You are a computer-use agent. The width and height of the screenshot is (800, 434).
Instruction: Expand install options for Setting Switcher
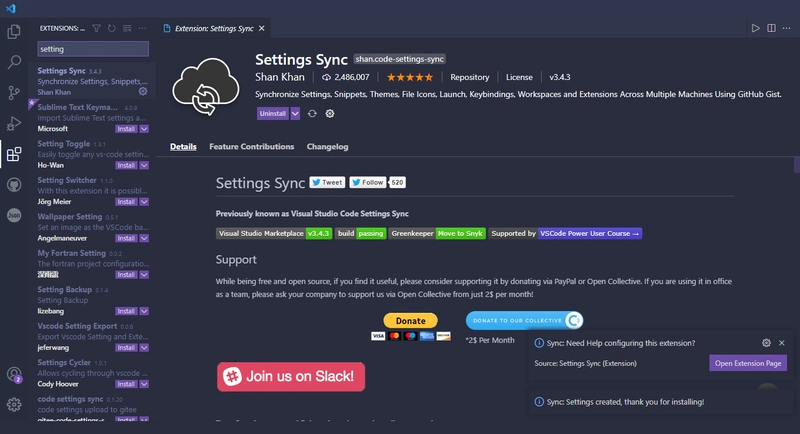coord(144,202)
